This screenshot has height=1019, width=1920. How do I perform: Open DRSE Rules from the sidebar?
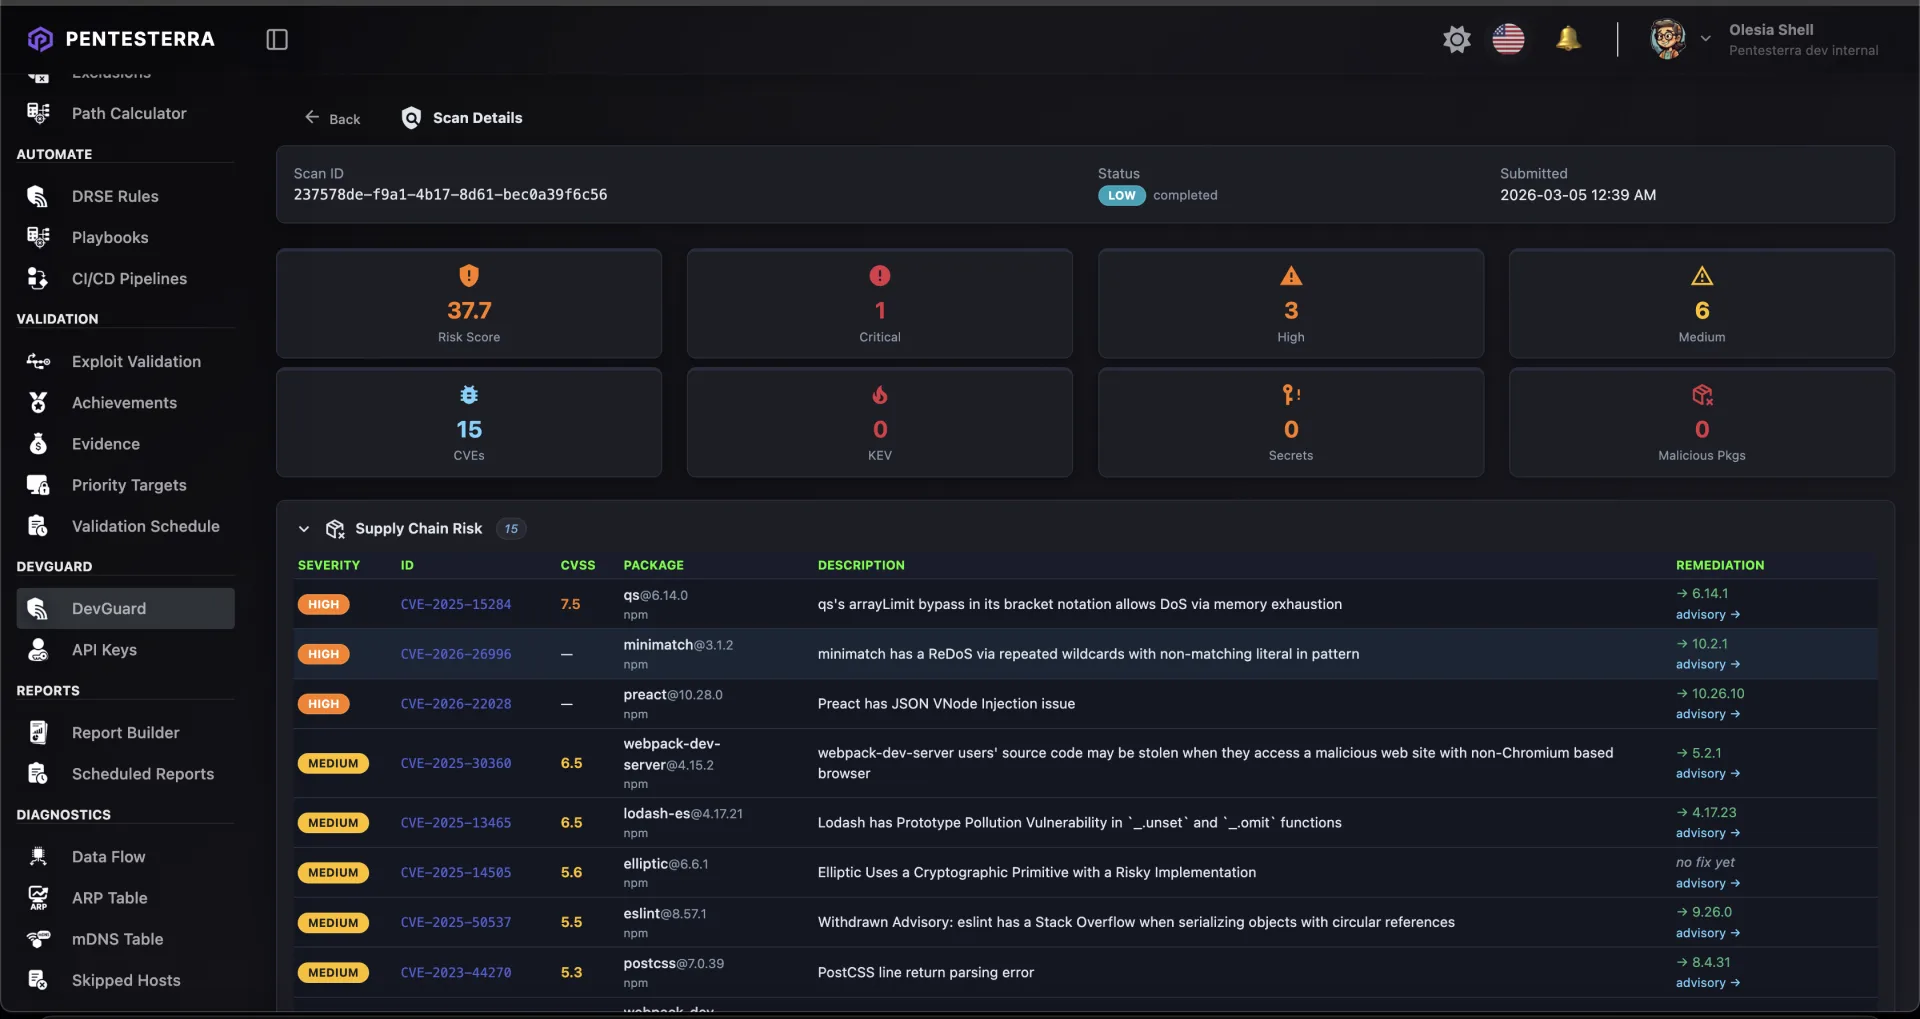(115, 196)
